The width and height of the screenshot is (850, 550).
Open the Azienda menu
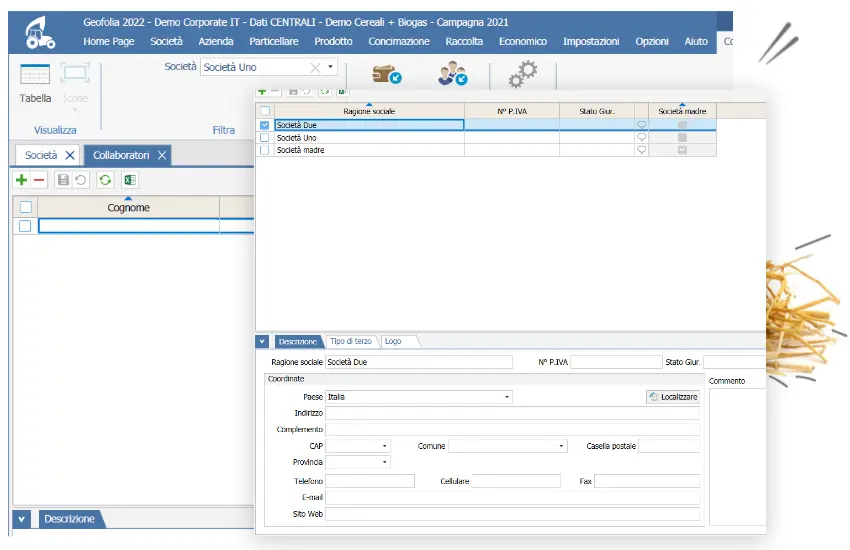tap(216, 42)
